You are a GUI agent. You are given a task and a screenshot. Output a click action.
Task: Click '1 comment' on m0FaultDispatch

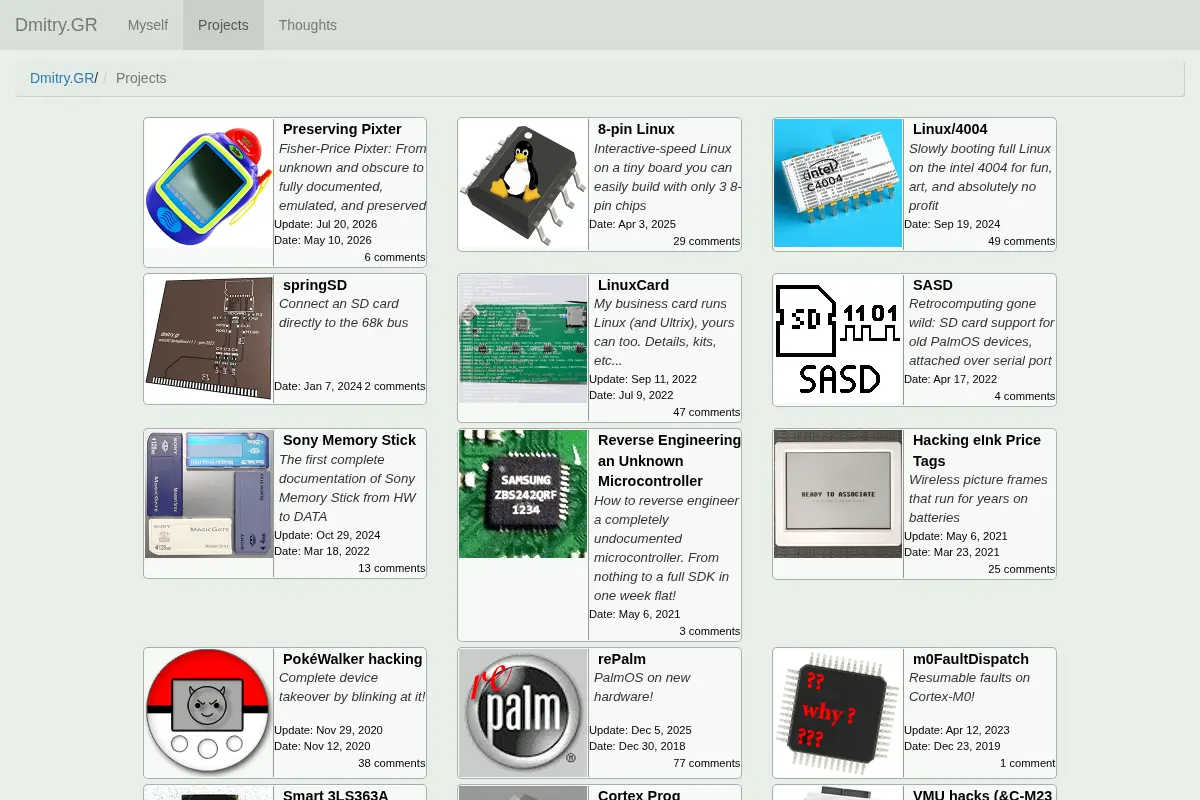(1028, 763)
